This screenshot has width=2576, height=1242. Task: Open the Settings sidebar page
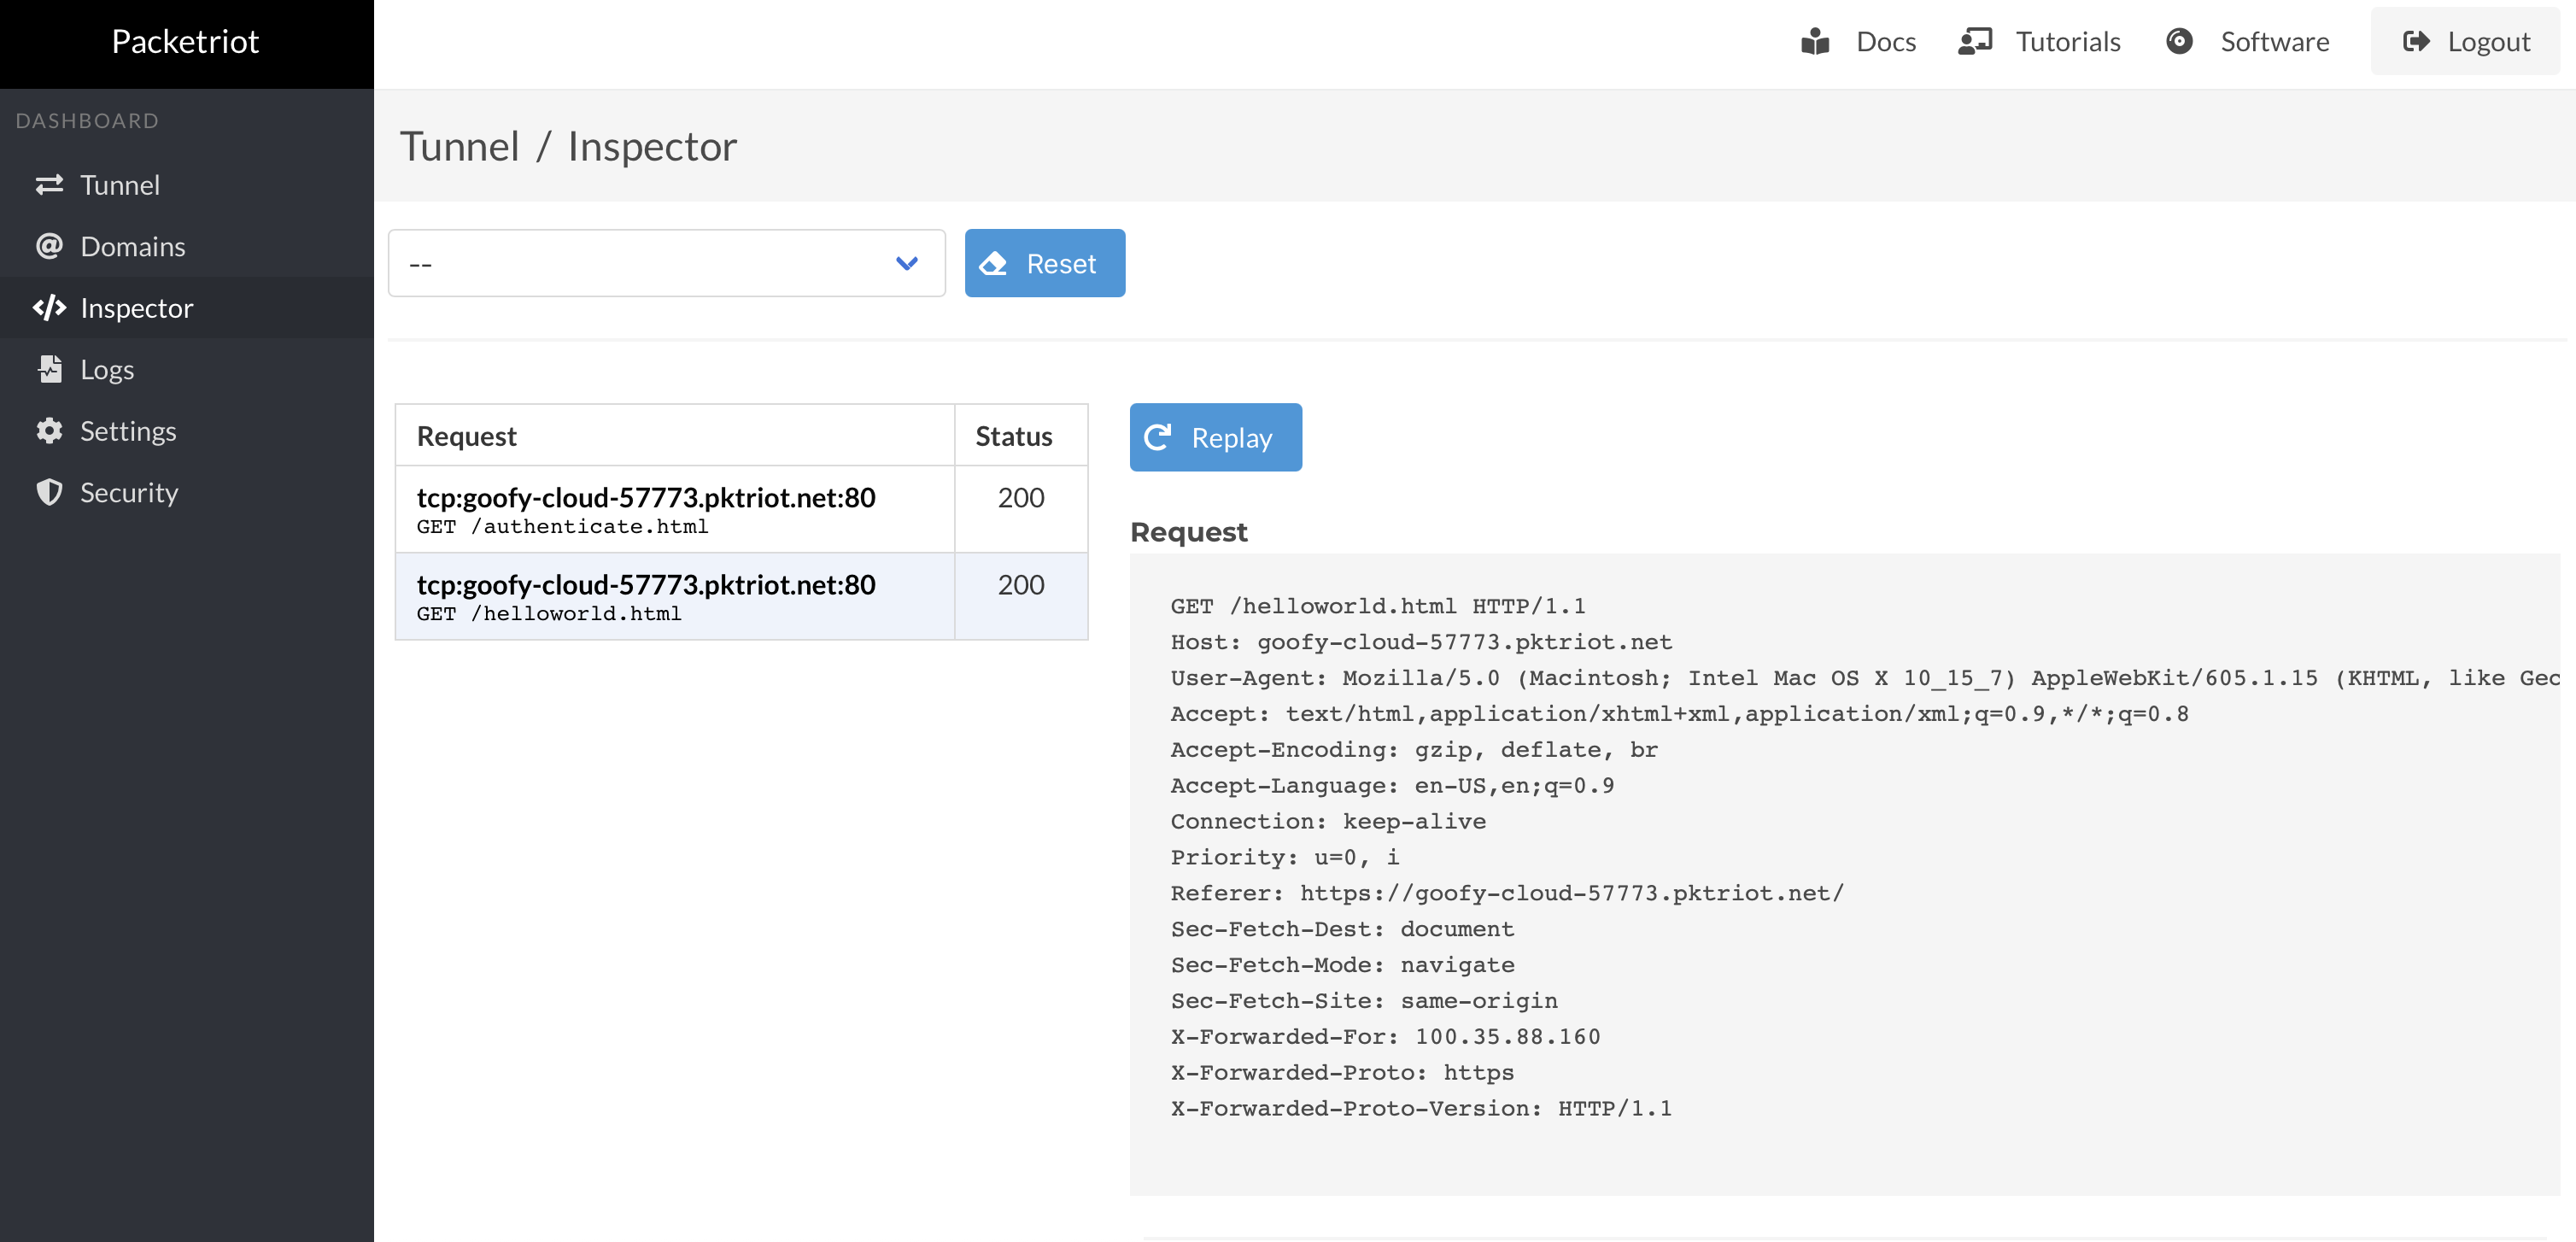(x=187, y=431)
